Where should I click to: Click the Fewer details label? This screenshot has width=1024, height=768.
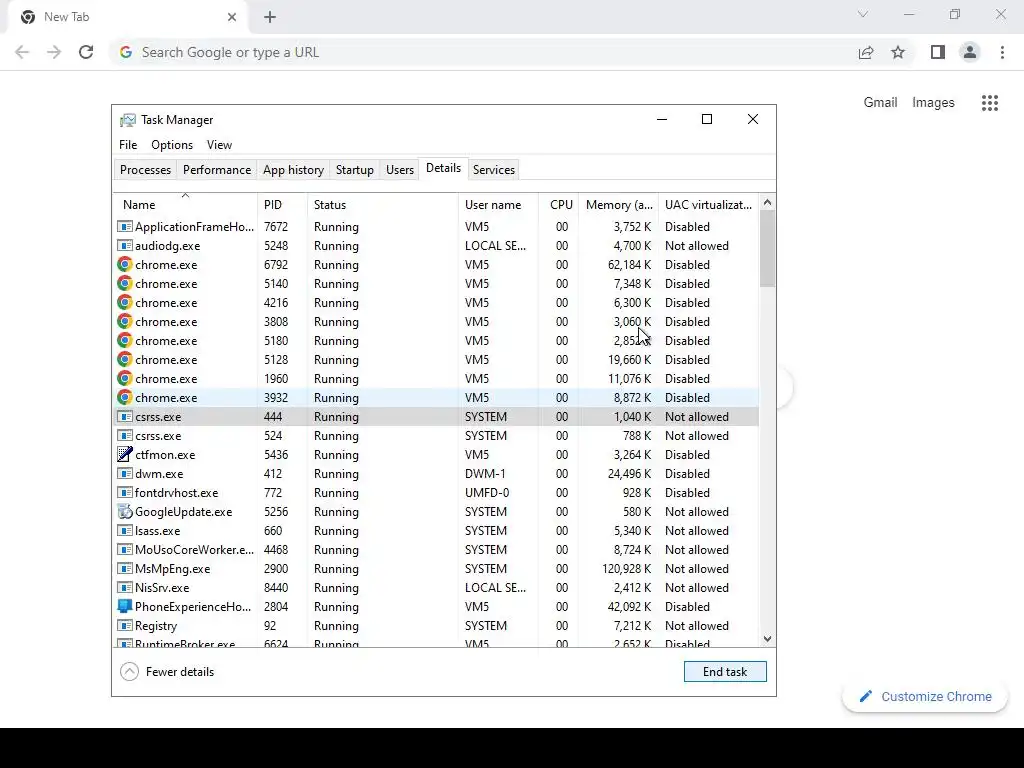click(180, 672)
